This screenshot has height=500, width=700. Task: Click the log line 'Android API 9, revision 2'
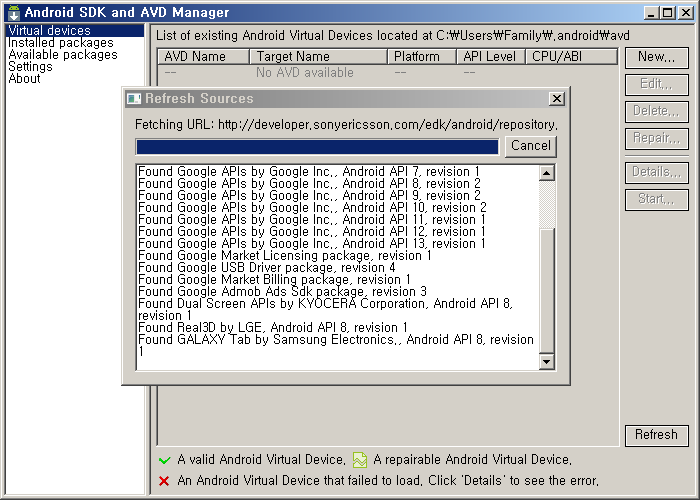[x=309, y=196]
